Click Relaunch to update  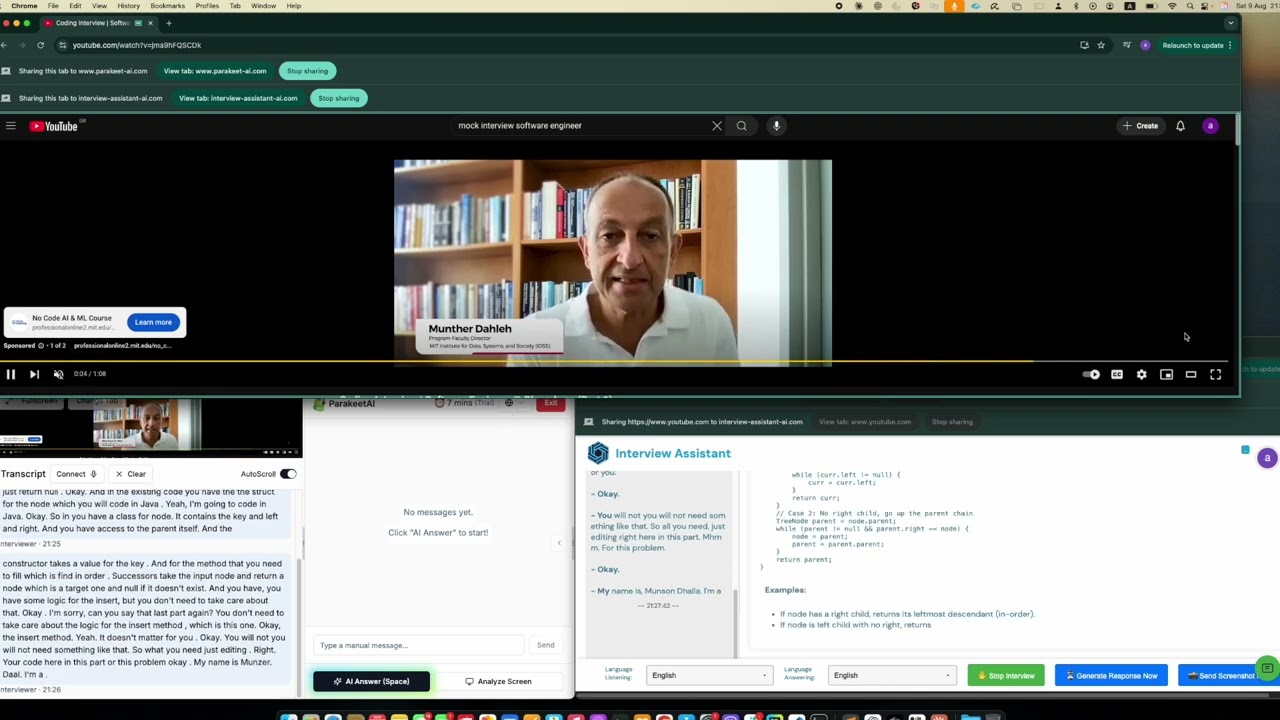point(1192,45)
